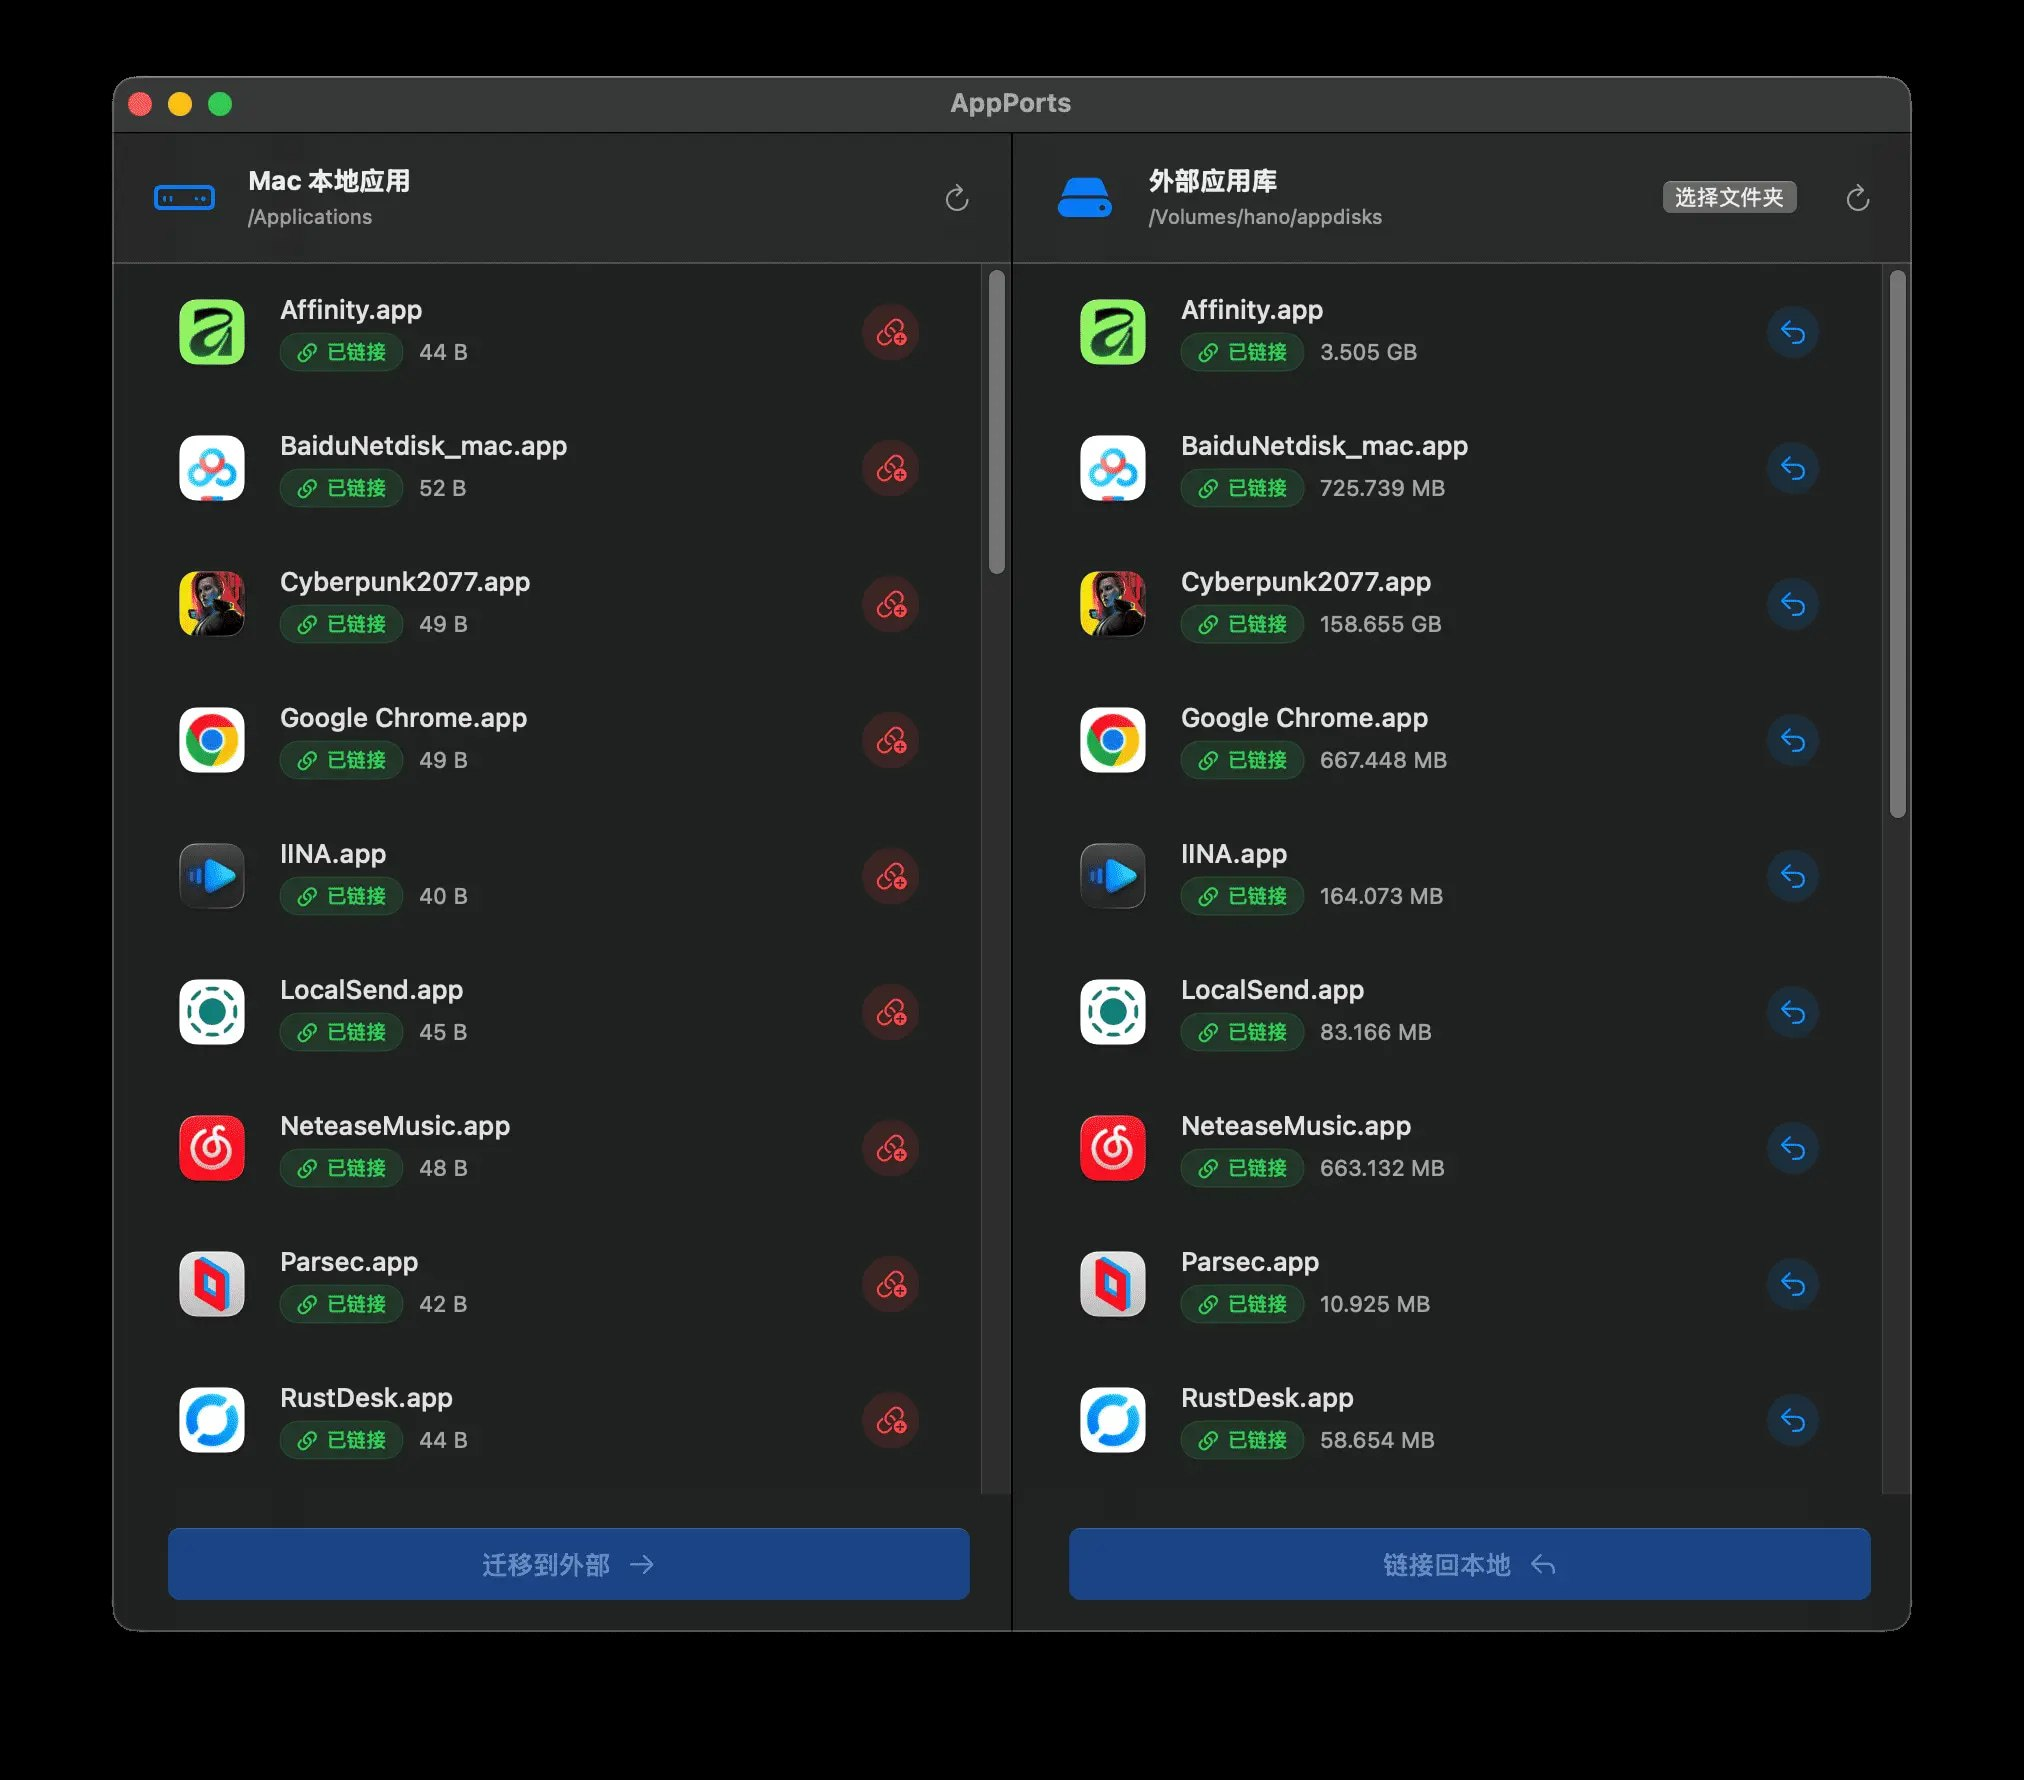Select the NeteaseMusic icon on the left

[x=211, y=1149]
